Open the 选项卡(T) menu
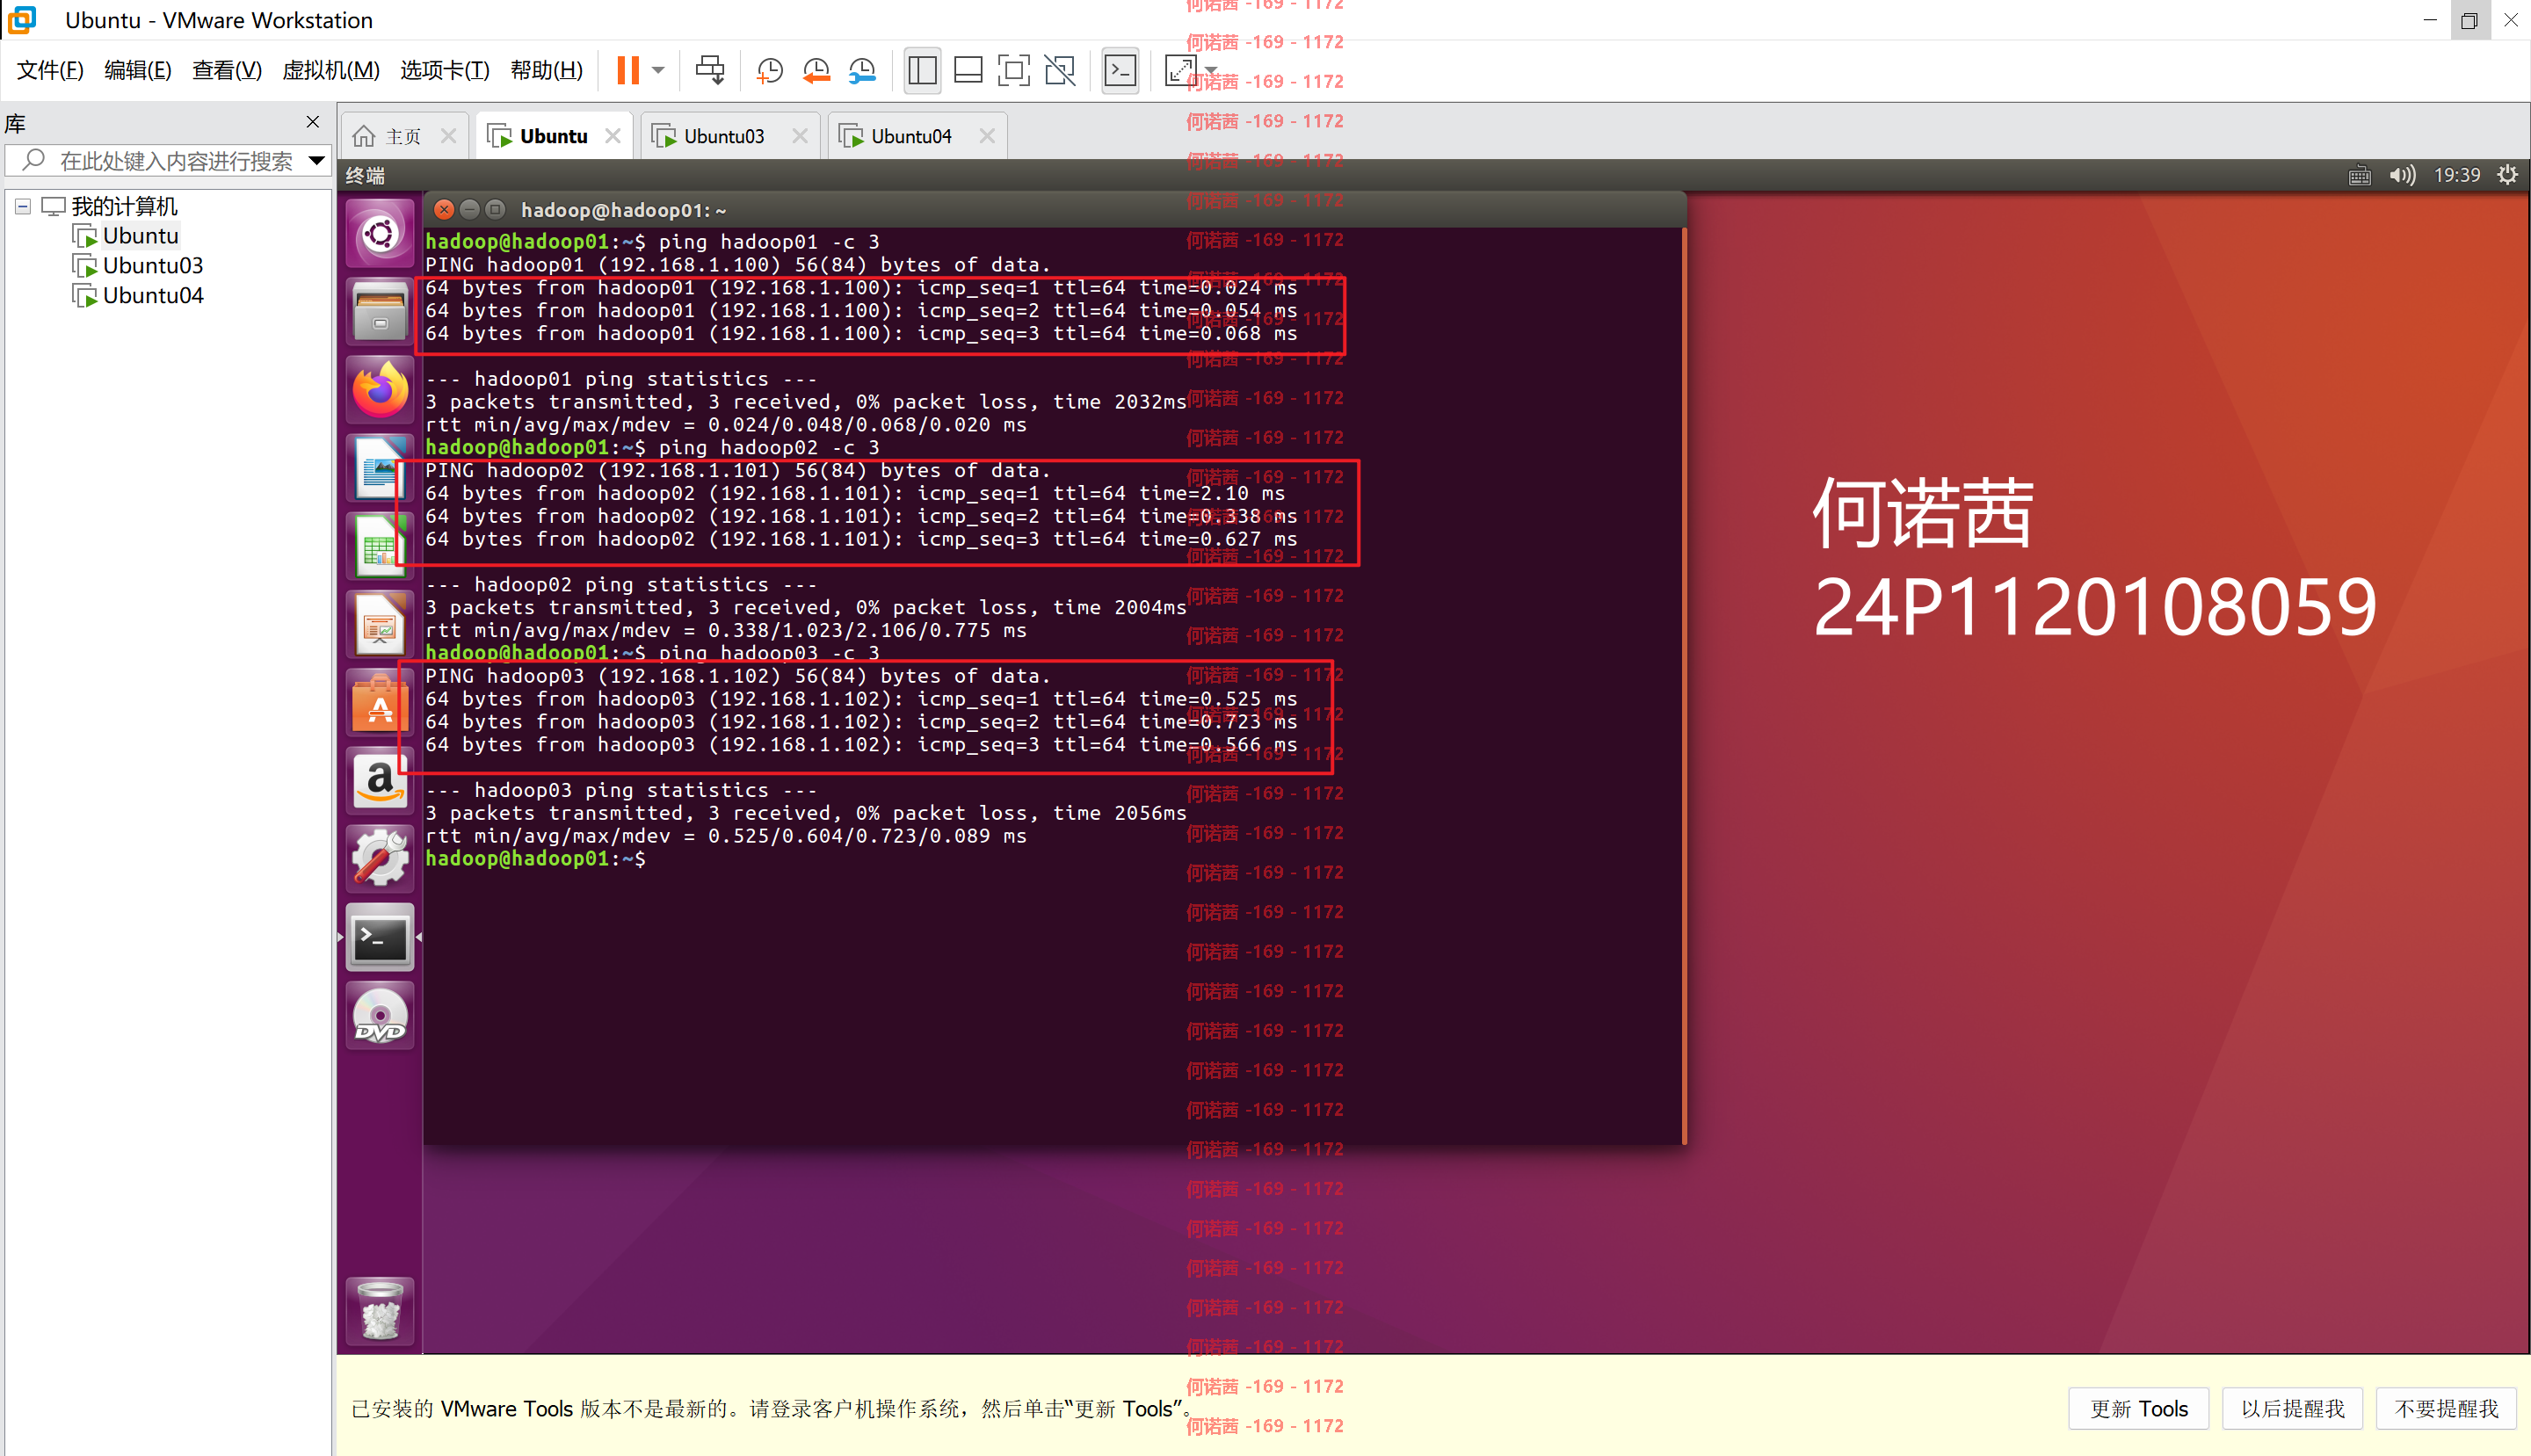 pos(445,70)
